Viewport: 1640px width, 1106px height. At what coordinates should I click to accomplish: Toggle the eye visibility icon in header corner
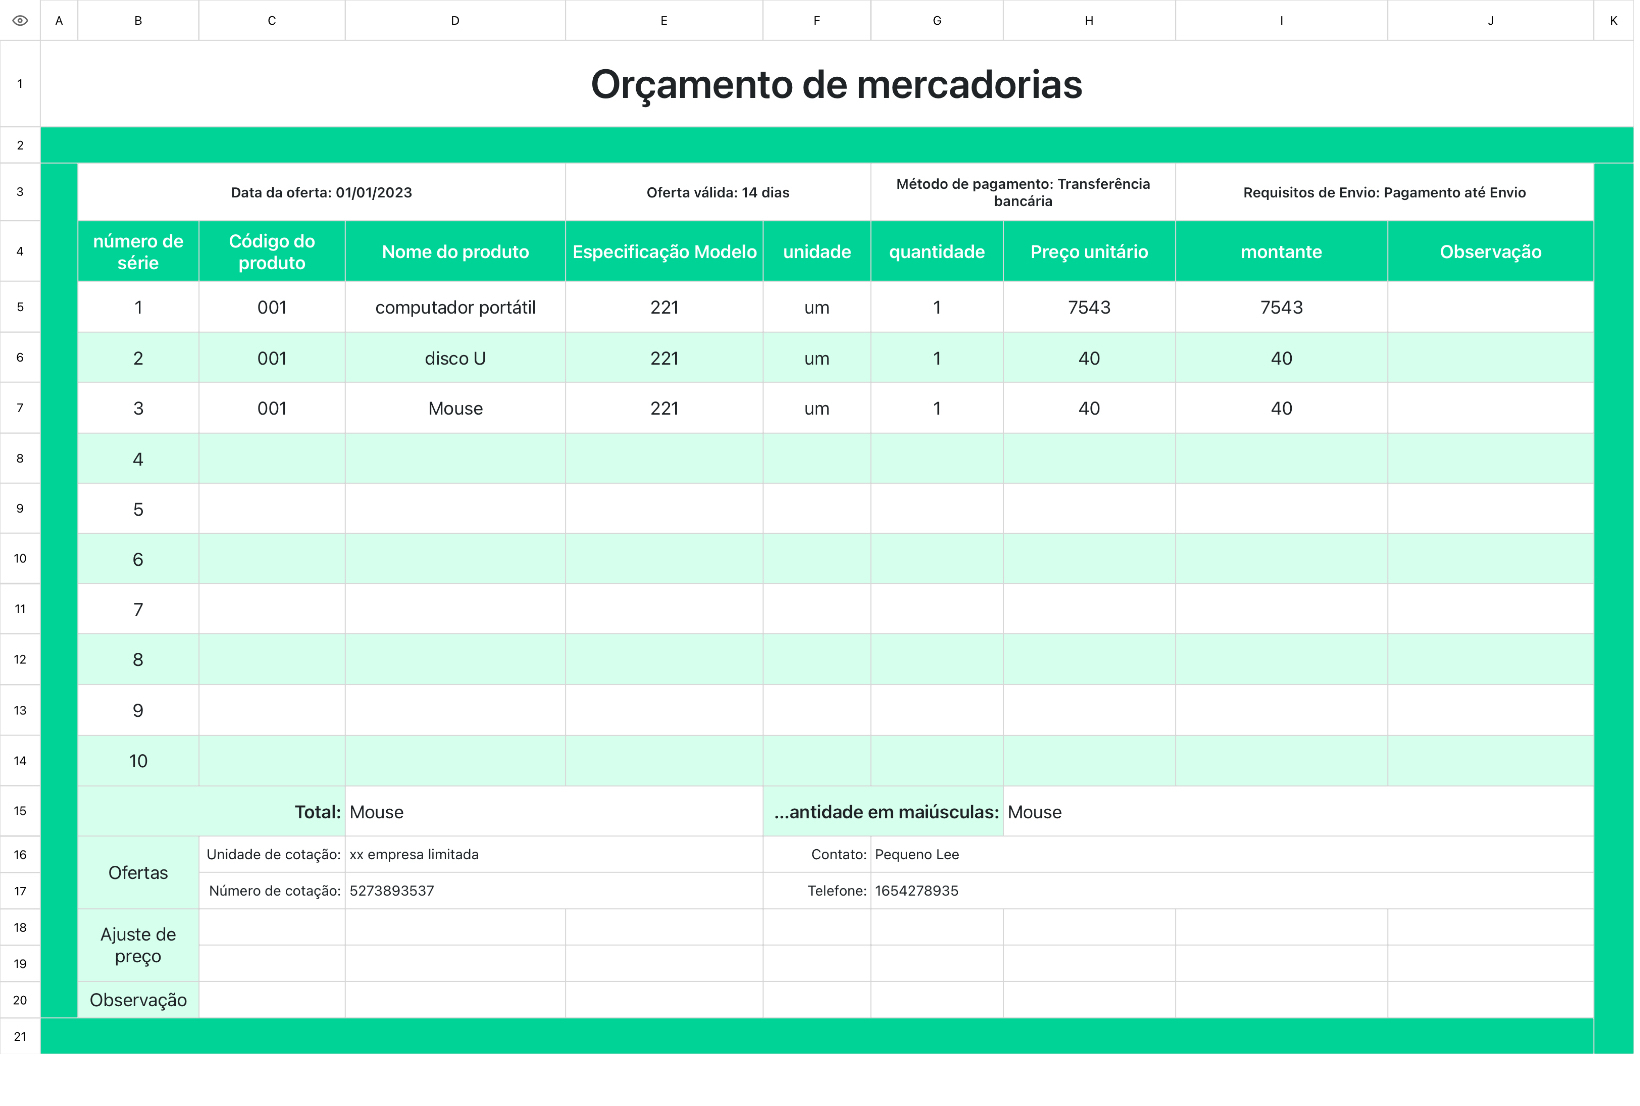[20, 20]
